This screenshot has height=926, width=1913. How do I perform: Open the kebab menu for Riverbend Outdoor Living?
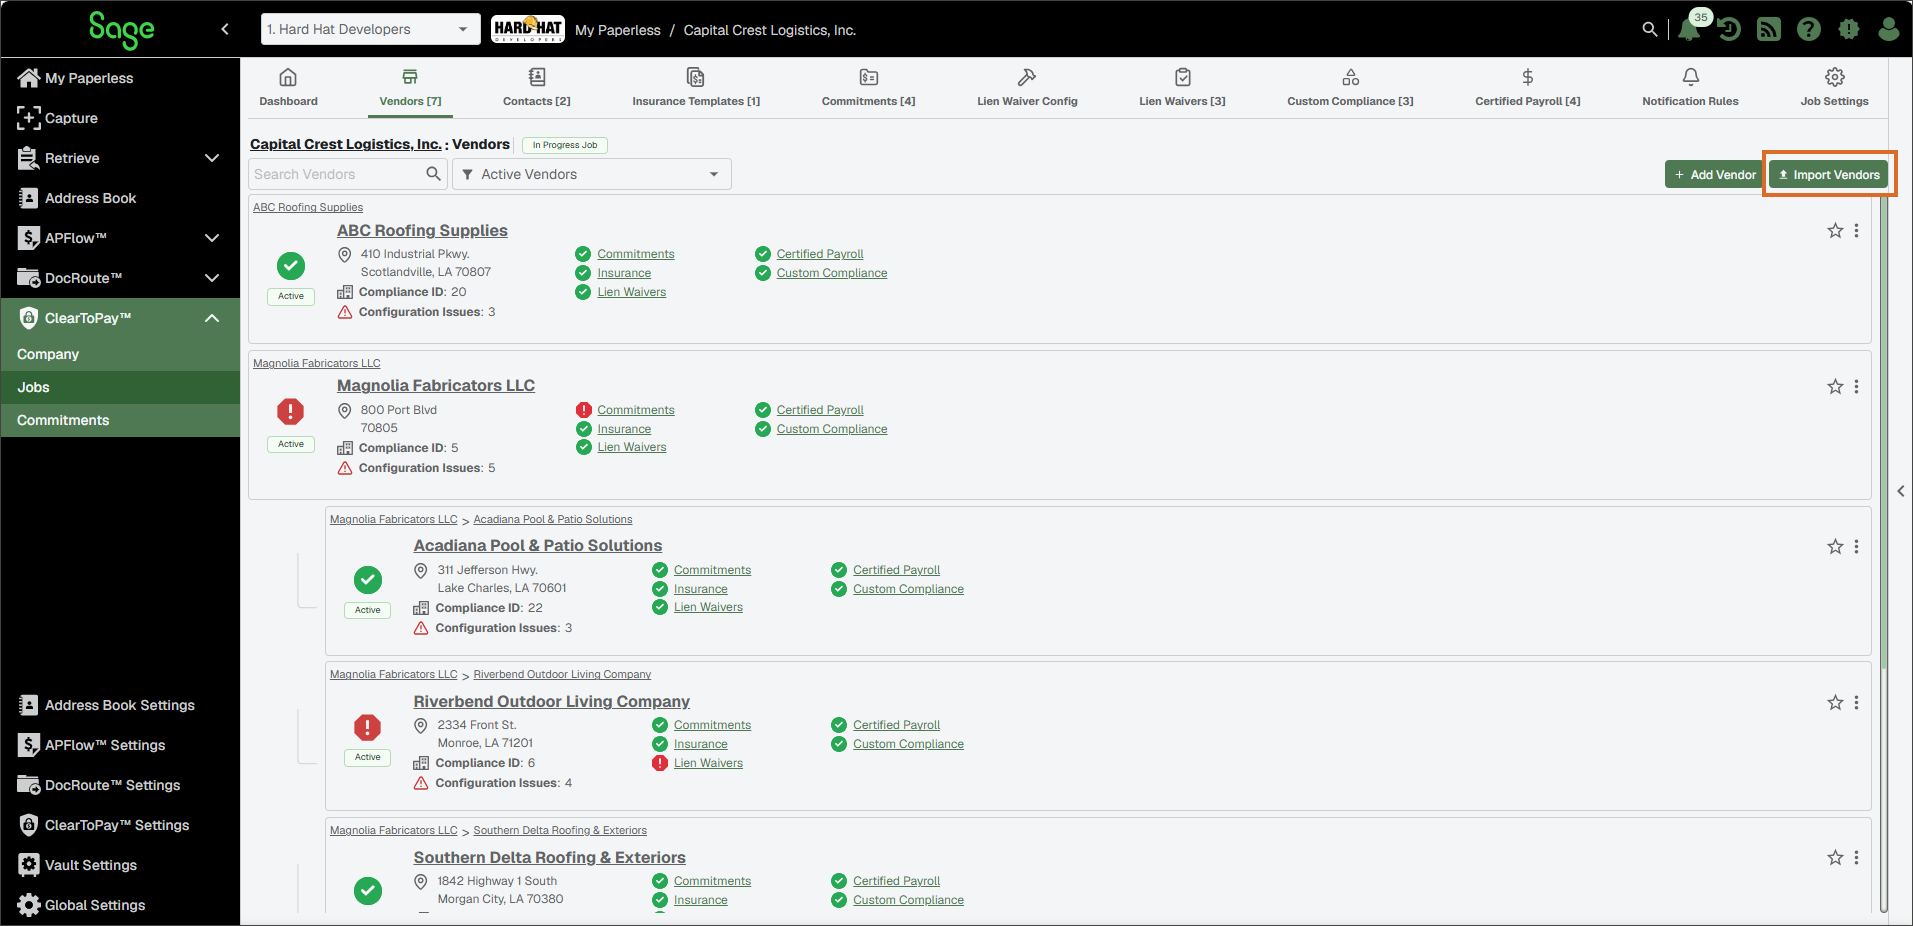(1857, 703)
